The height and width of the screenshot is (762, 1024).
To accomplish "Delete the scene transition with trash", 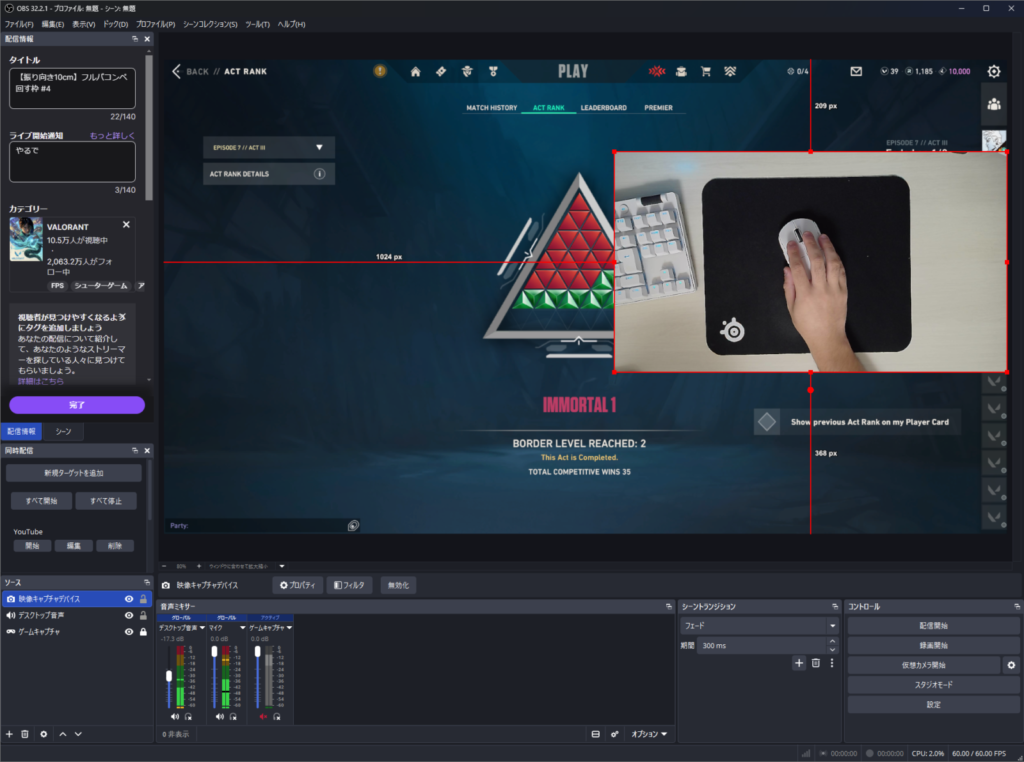I will [x=816, y=663].
